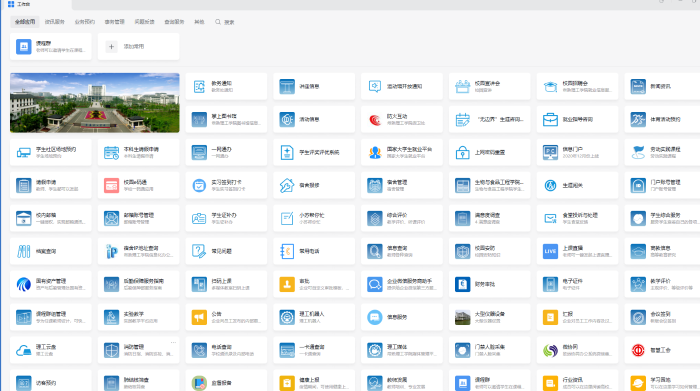Open the 上课直播 LIVE app icon
This screenshot has height=391, width=700.
coord(550,251)
